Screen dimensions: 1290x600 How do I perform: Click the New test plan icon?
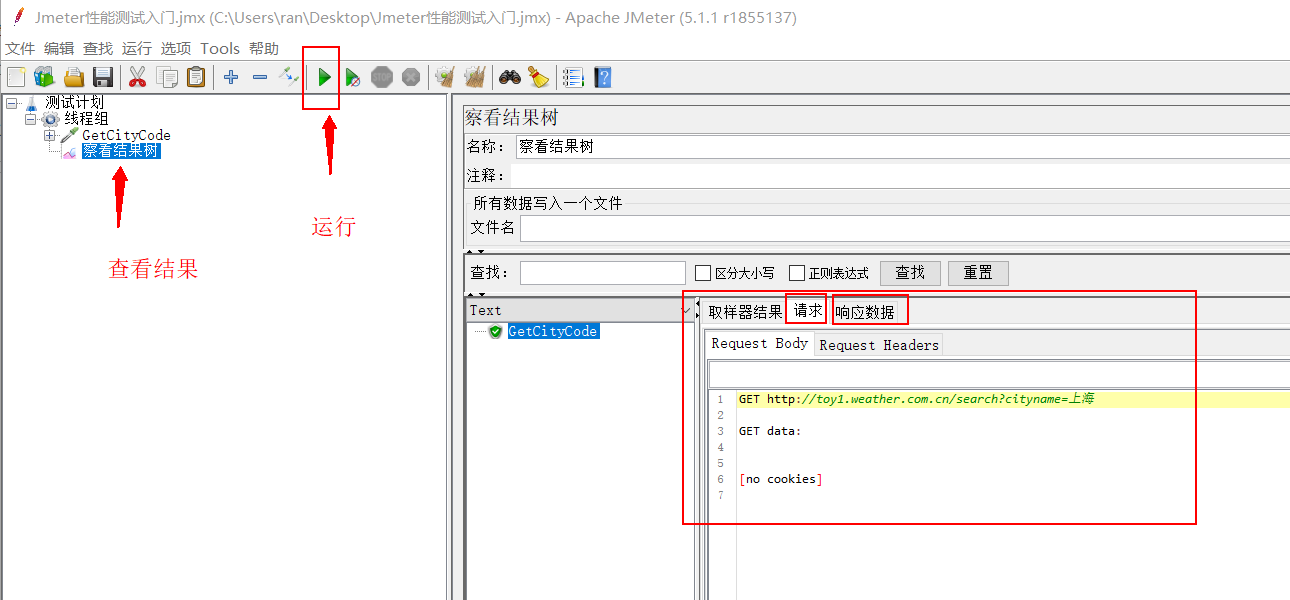pyautogui.click(x=15, y=77)
